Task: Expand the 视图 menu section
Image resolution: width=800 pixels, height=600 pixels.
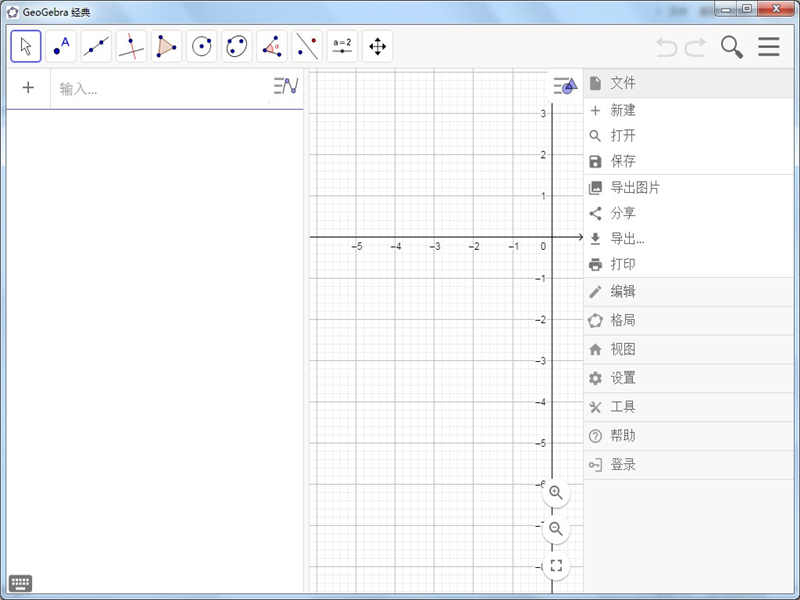Action: pyautogui.click(x=689, y=349)
